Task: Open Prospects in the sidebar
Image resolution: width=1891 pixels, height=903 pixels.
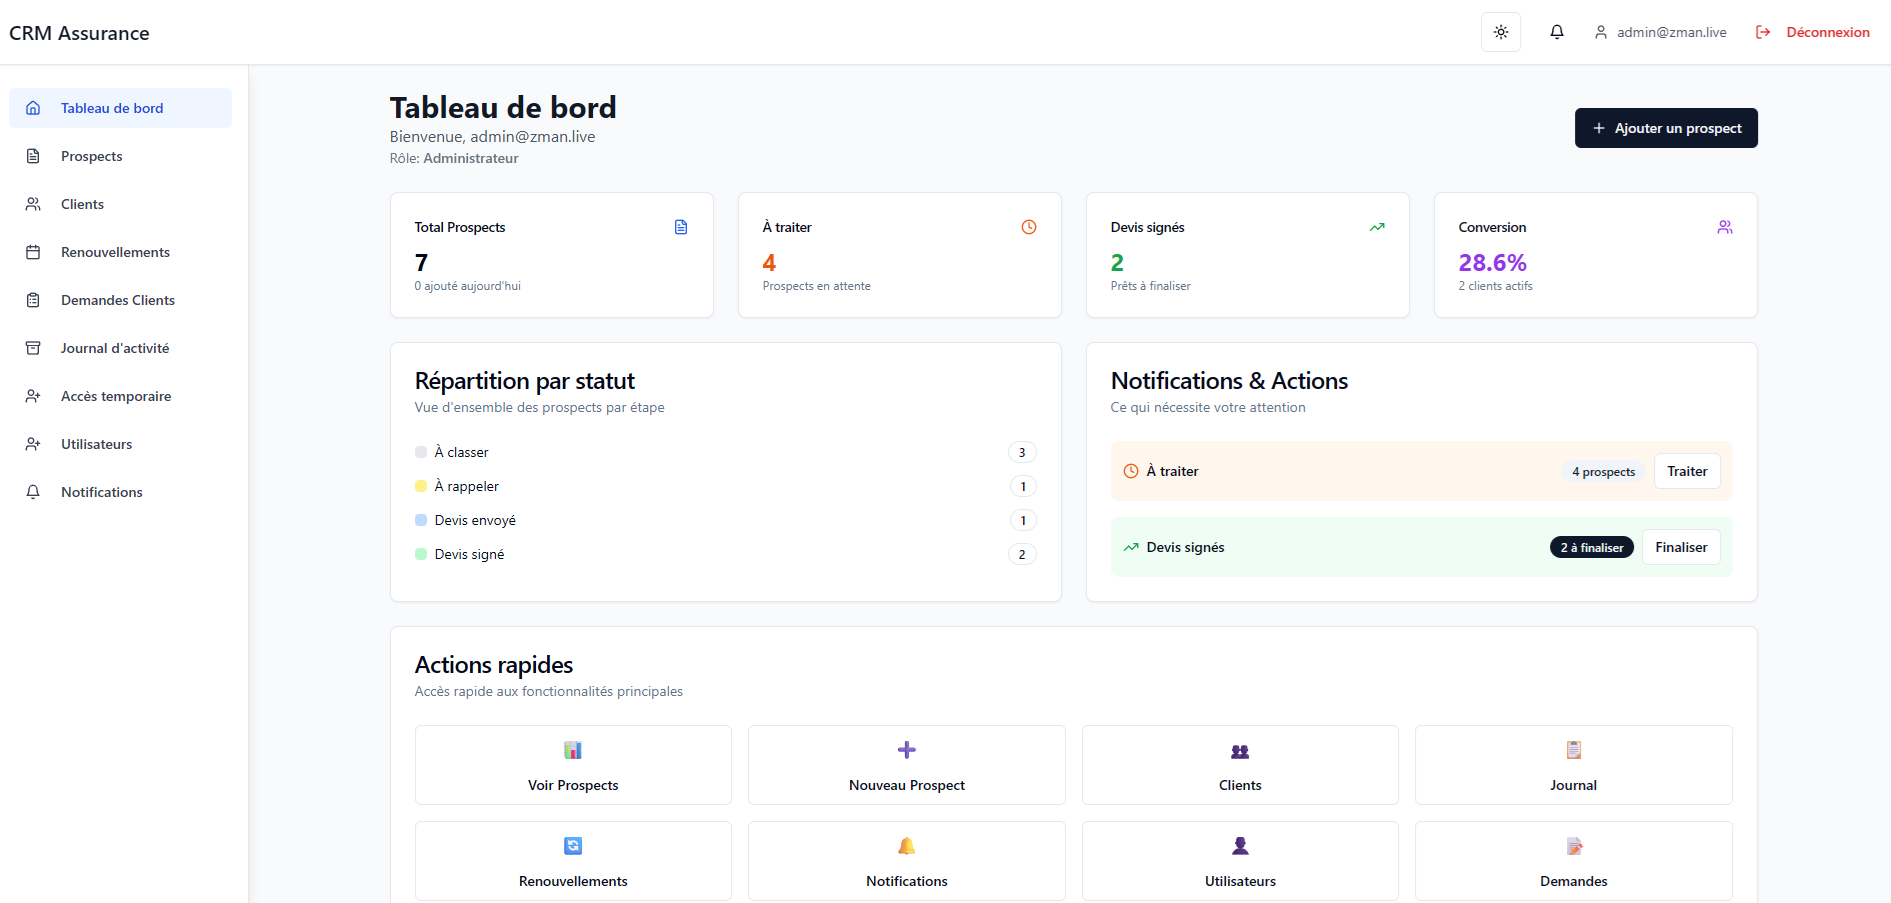Action: 91,156
